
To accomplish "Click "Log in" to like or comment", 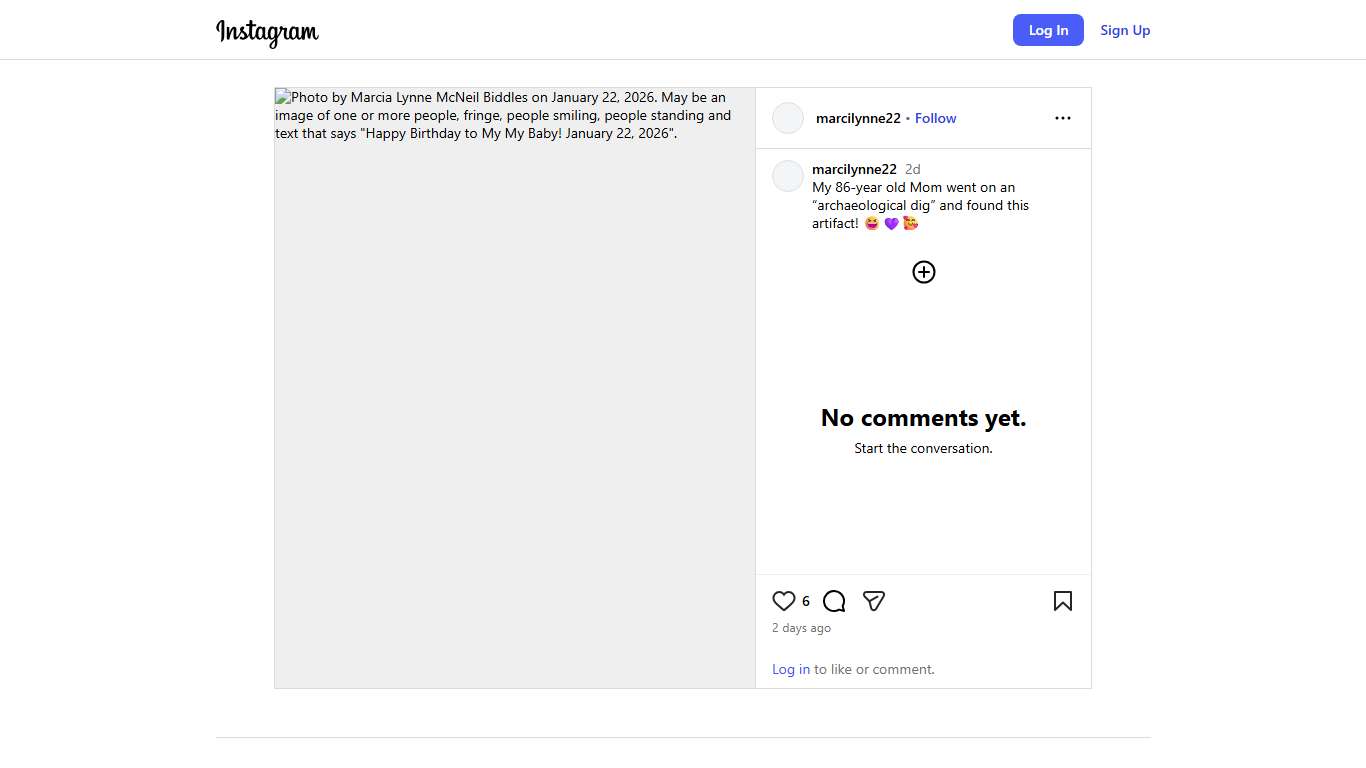I will coord(790,669).
